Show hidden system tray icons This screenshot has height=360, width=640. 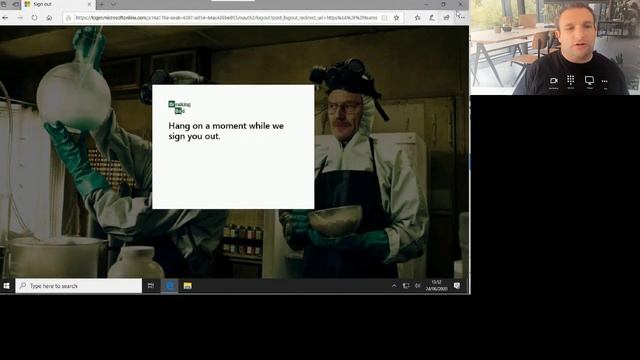pyautogui.click(x=394, y=286)
